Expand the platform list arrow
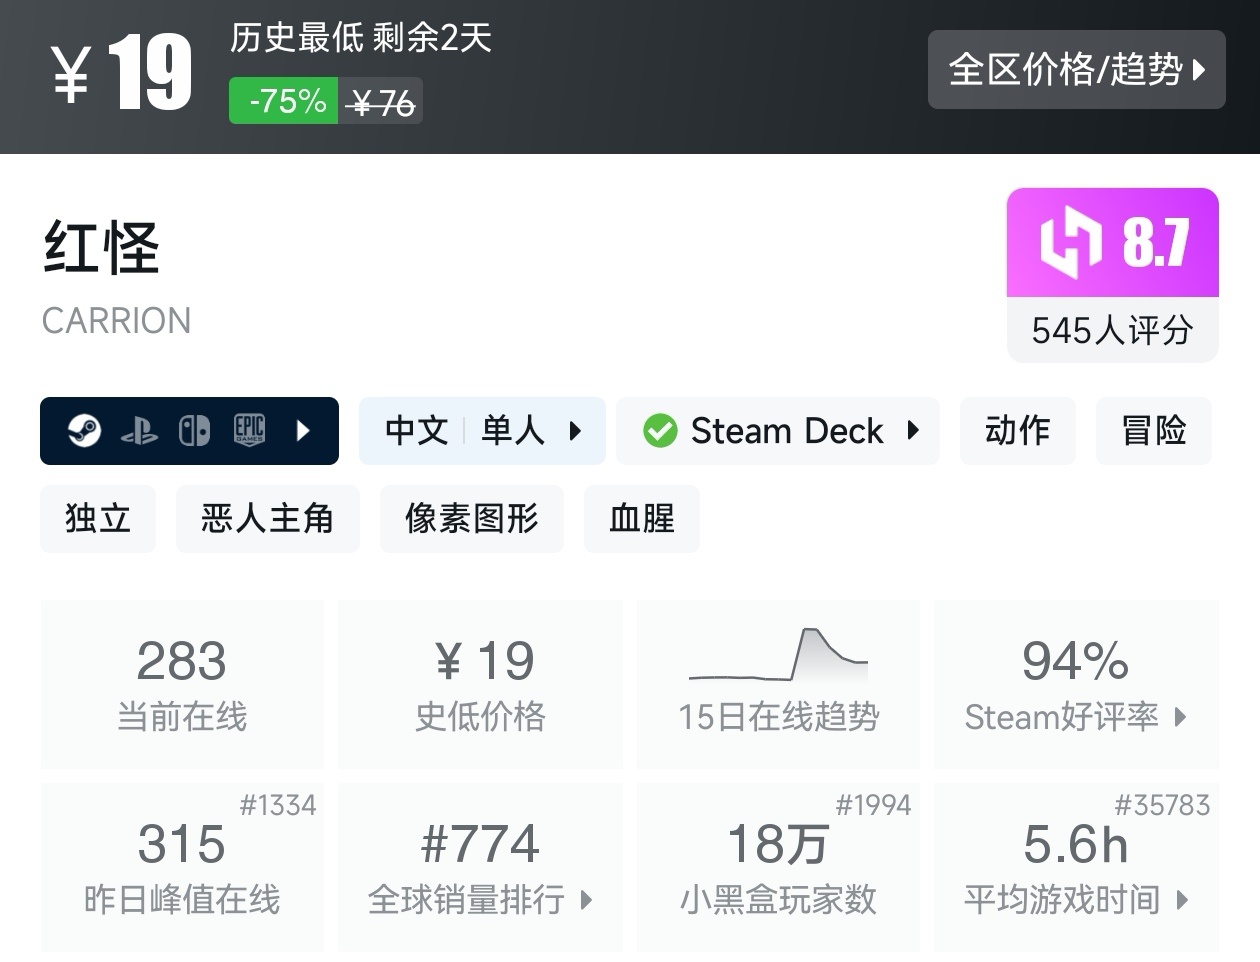Screen dimensions: 1260x962 coord(303,431)
